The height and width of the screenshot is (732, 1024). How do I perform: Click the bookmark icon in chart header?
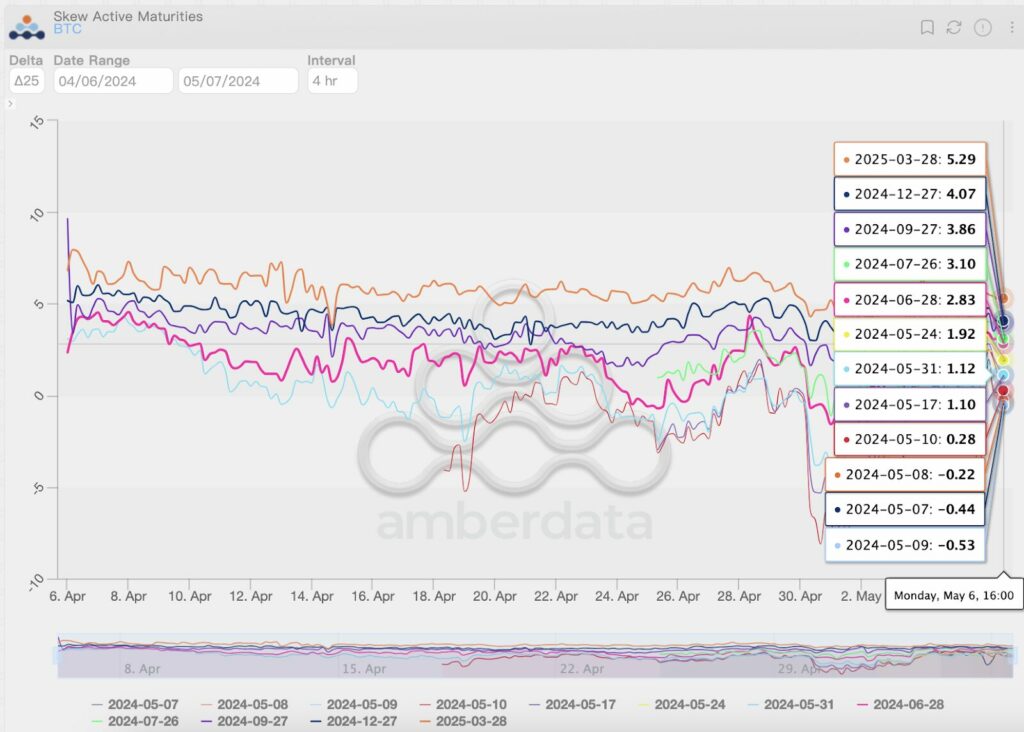pos(927,28)
